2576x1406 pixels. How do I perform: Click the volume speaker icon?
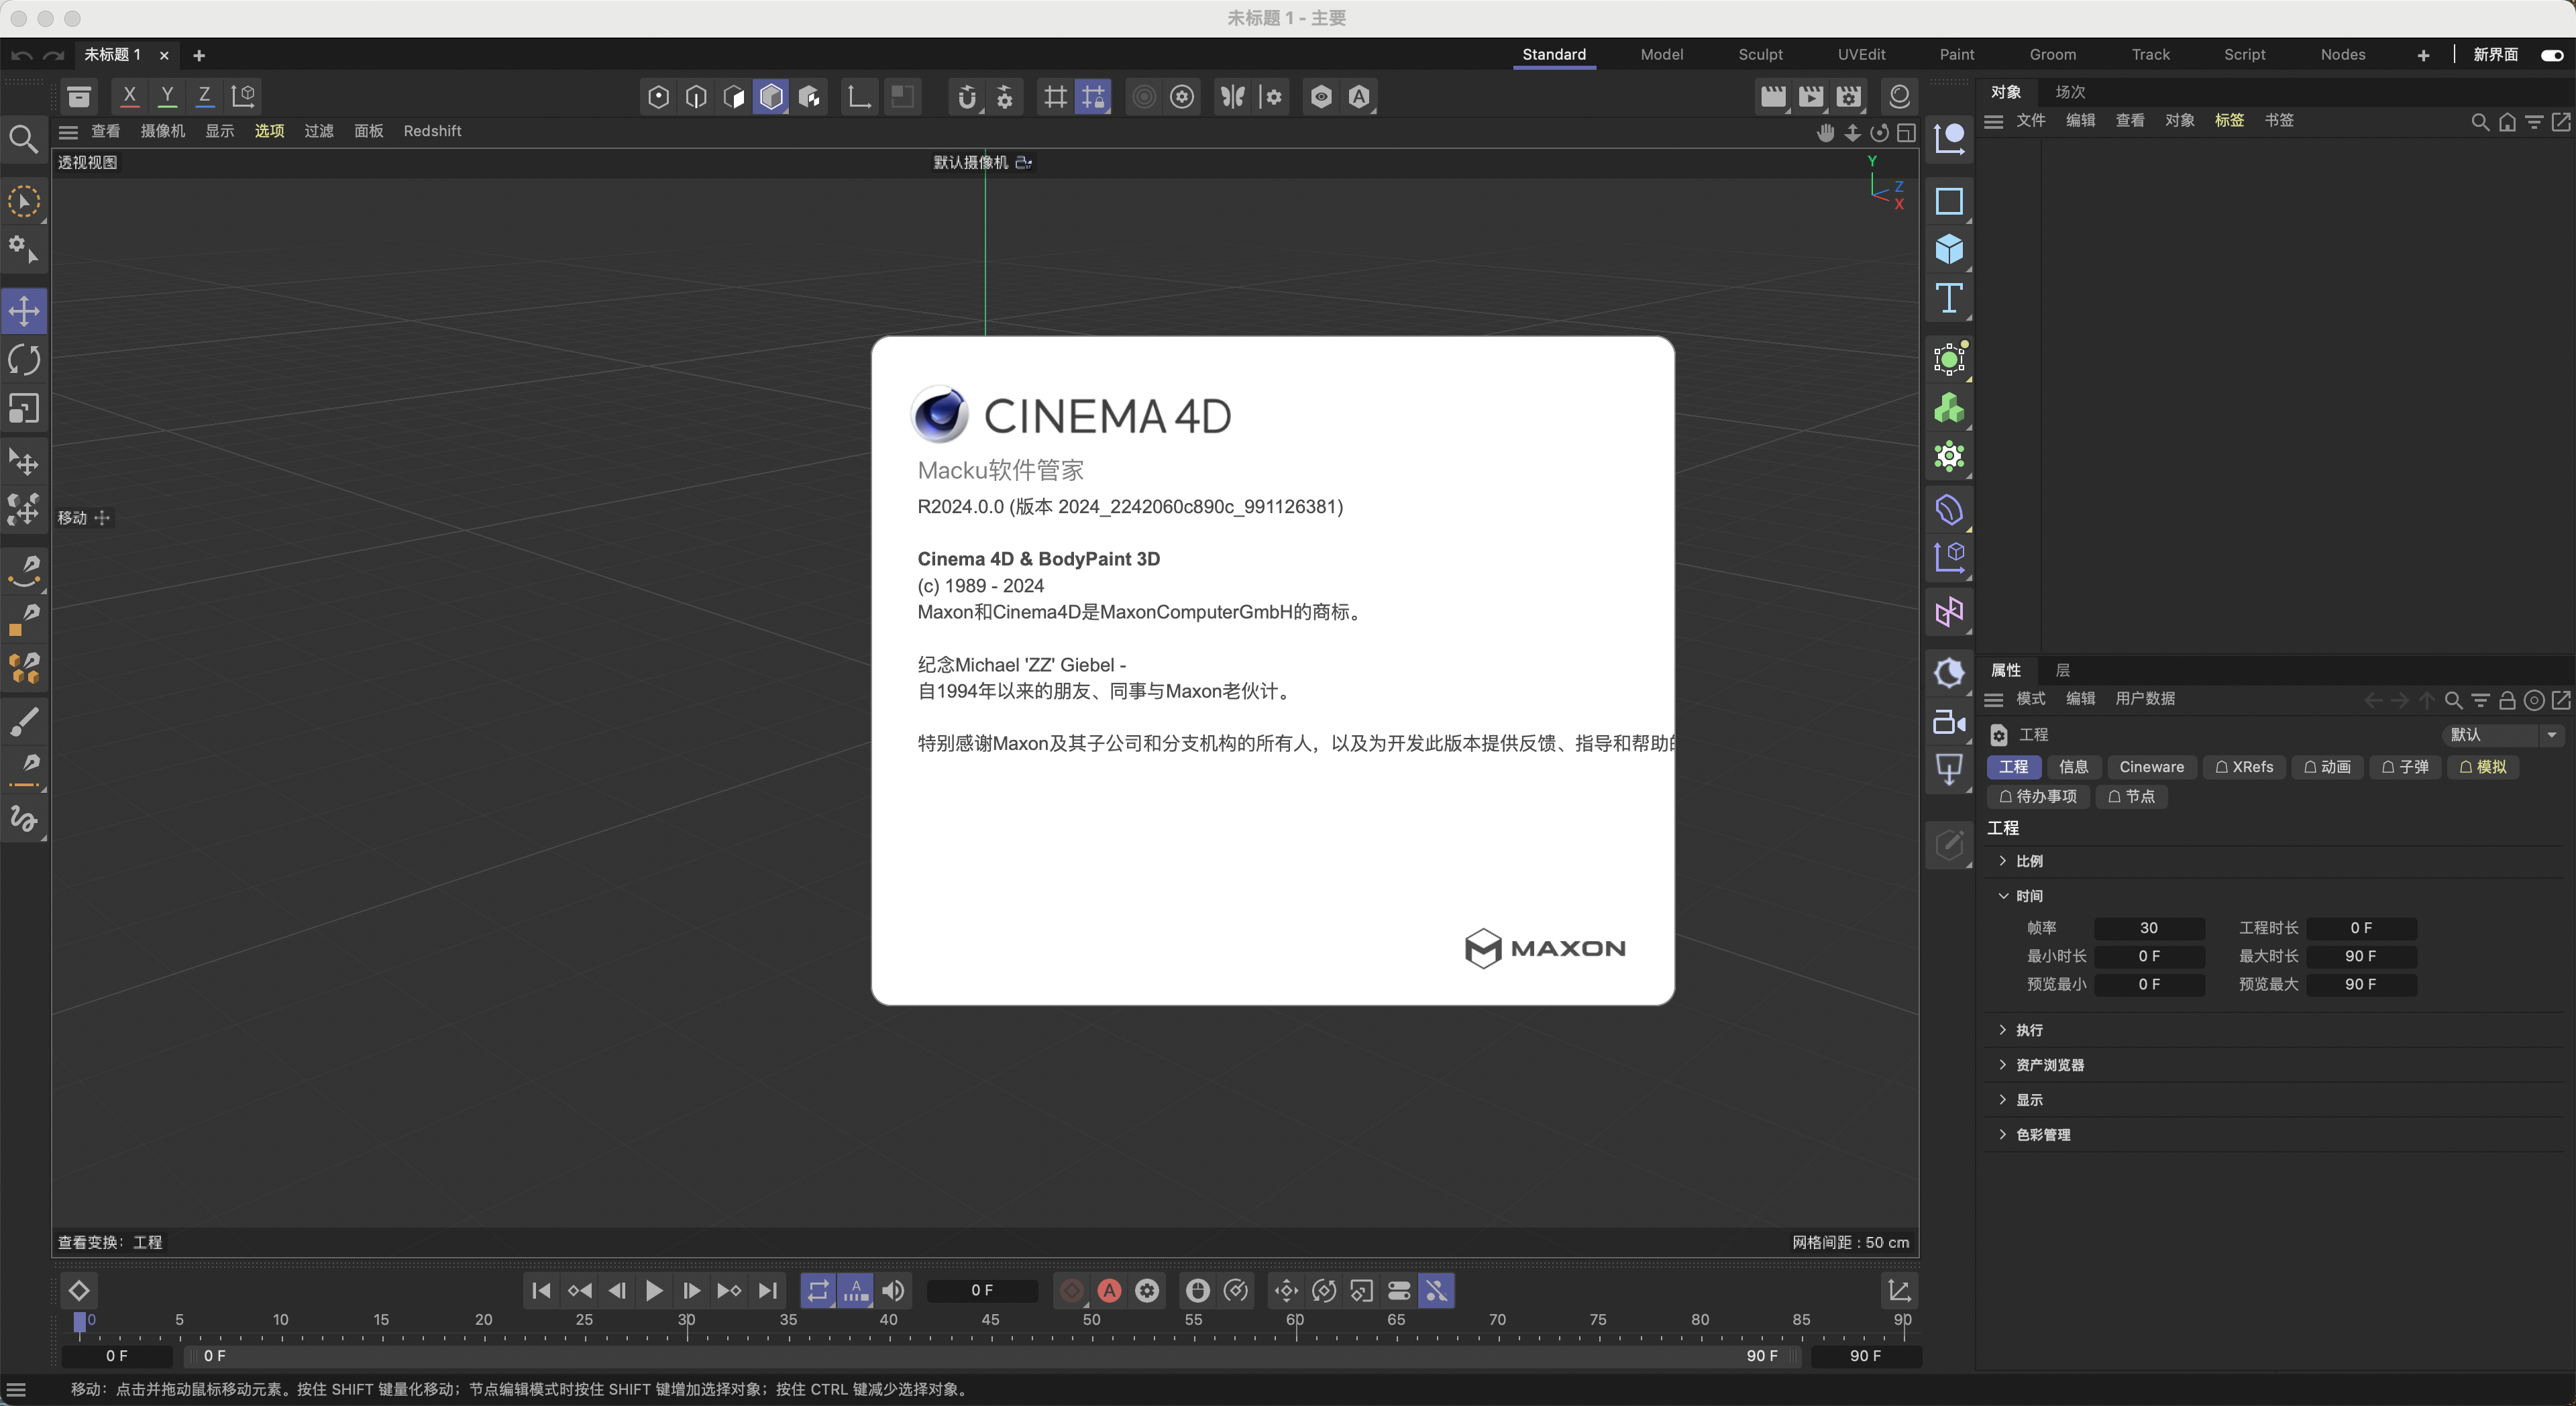tap(893, 1291)
